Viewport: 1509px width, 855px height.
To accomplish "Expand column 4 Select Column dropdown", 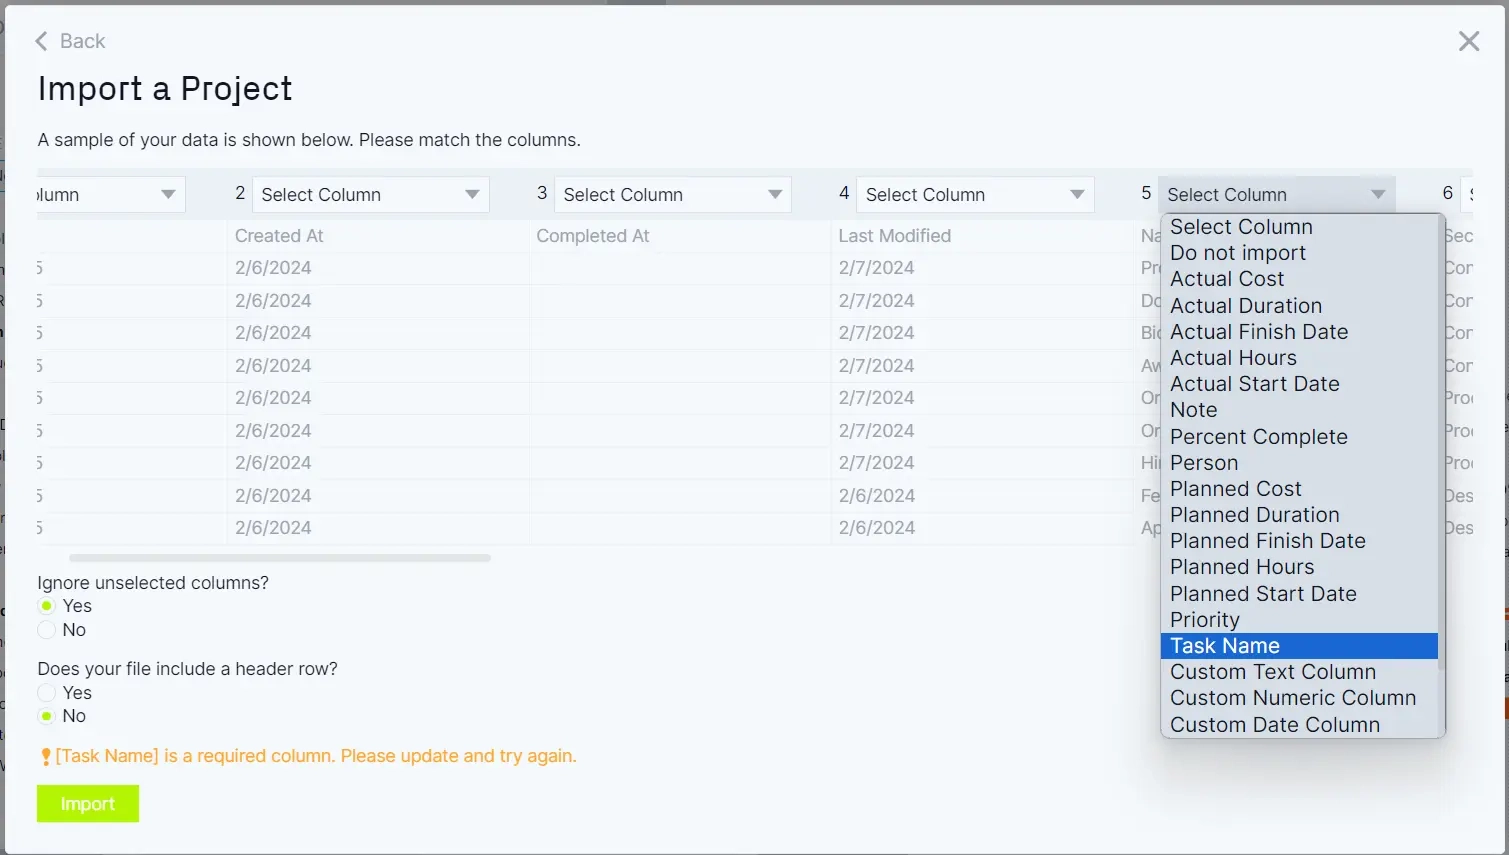I will pyautogui.click(x=974, y=195).
